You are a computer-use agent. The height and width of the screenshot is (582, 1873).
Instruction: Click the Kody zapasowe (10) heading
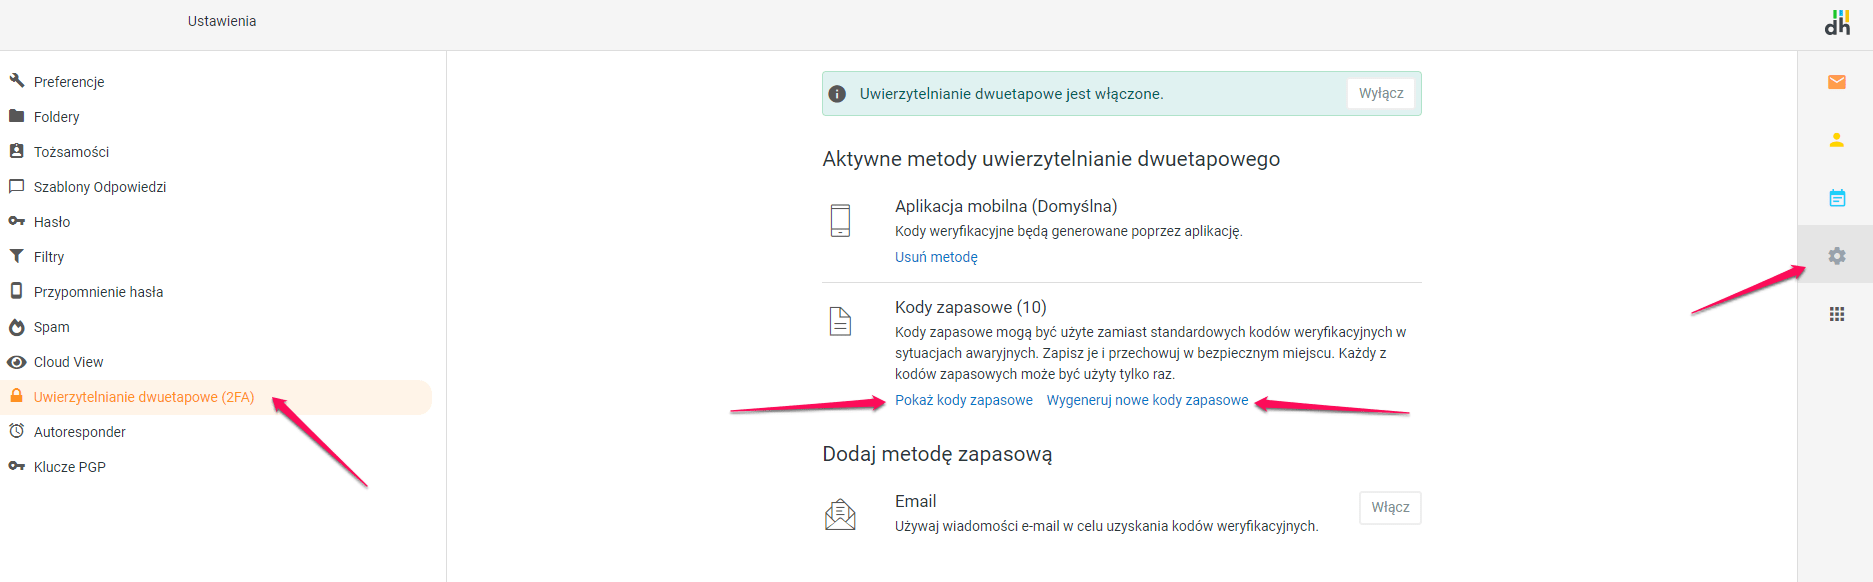[x=971, y=307]
